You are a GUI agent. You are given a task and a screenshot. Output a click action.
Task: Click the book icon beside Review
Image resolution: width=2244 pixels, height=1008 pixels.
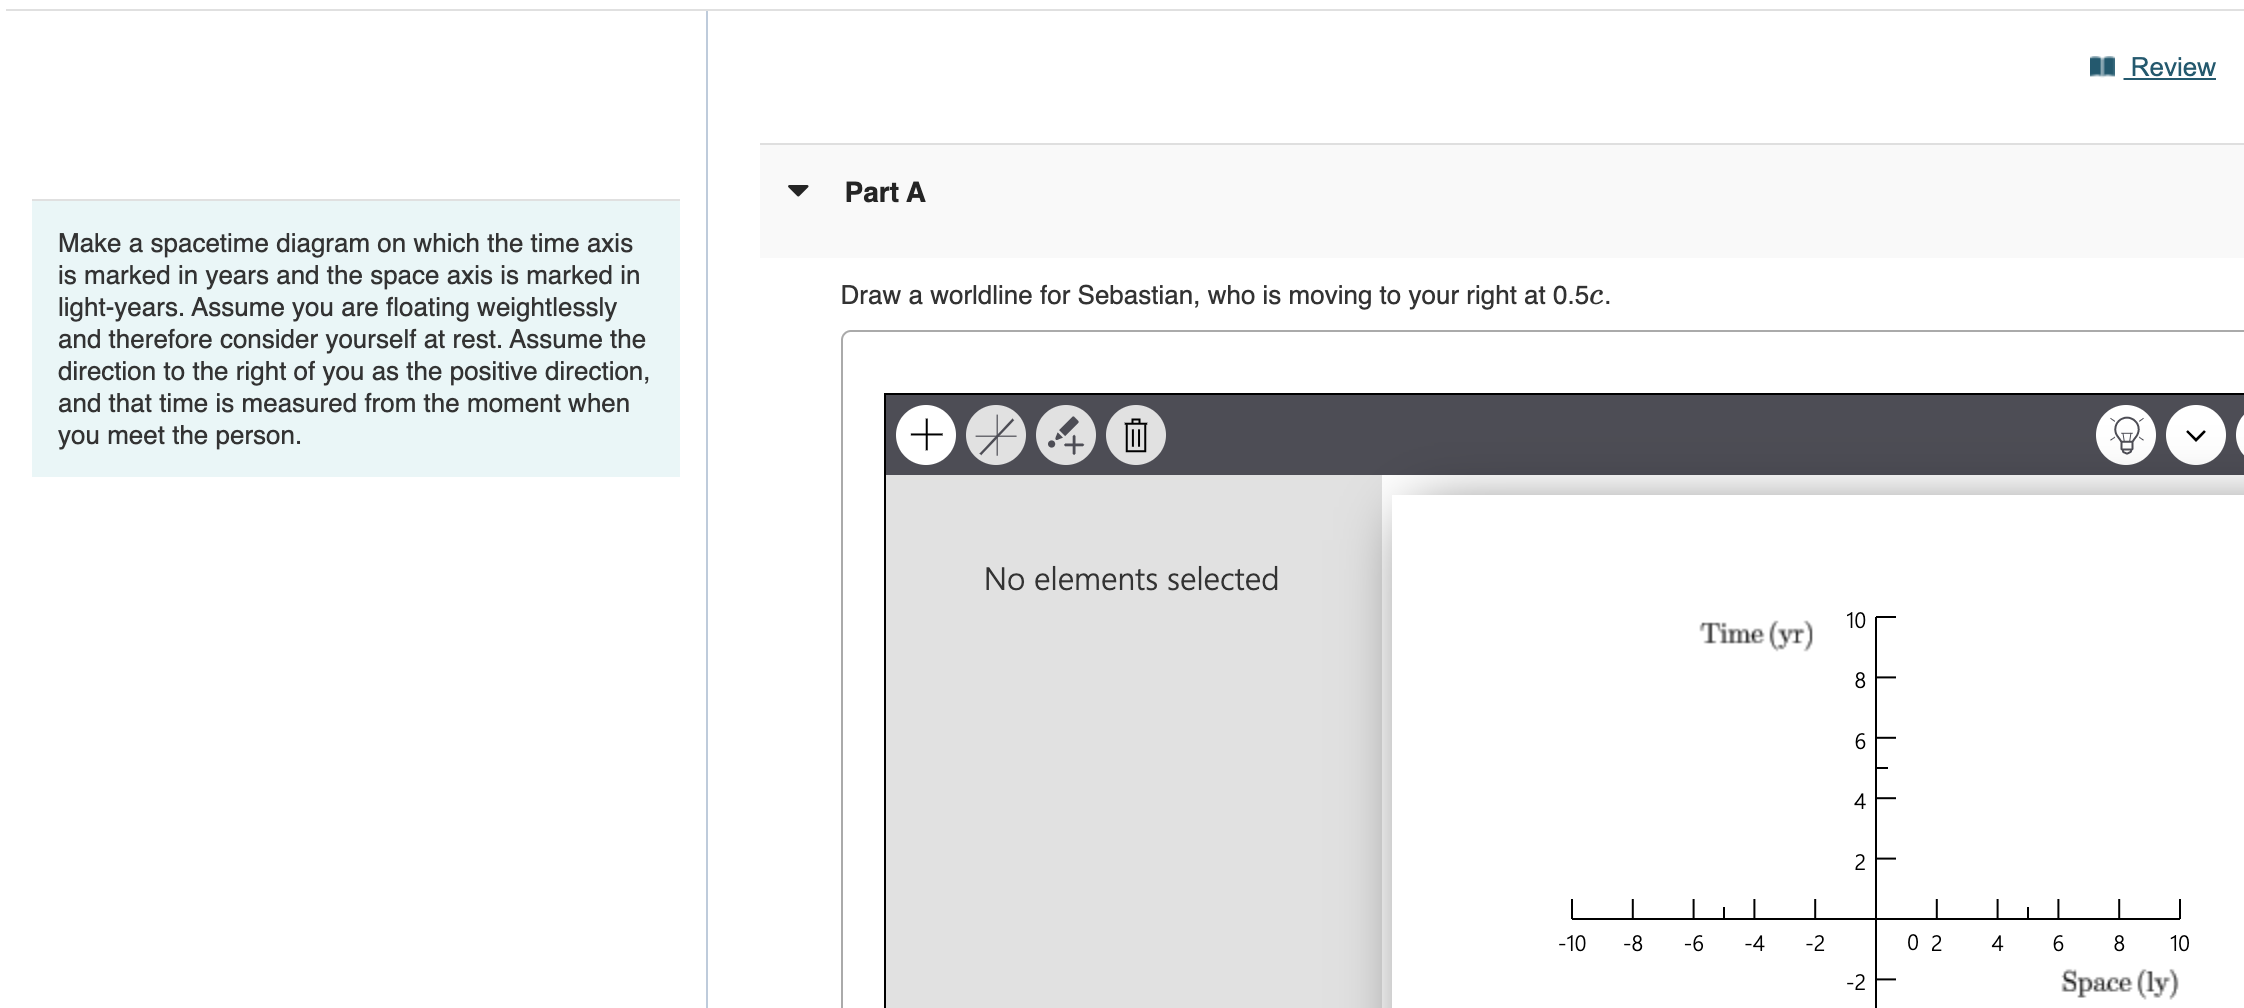2102,67
